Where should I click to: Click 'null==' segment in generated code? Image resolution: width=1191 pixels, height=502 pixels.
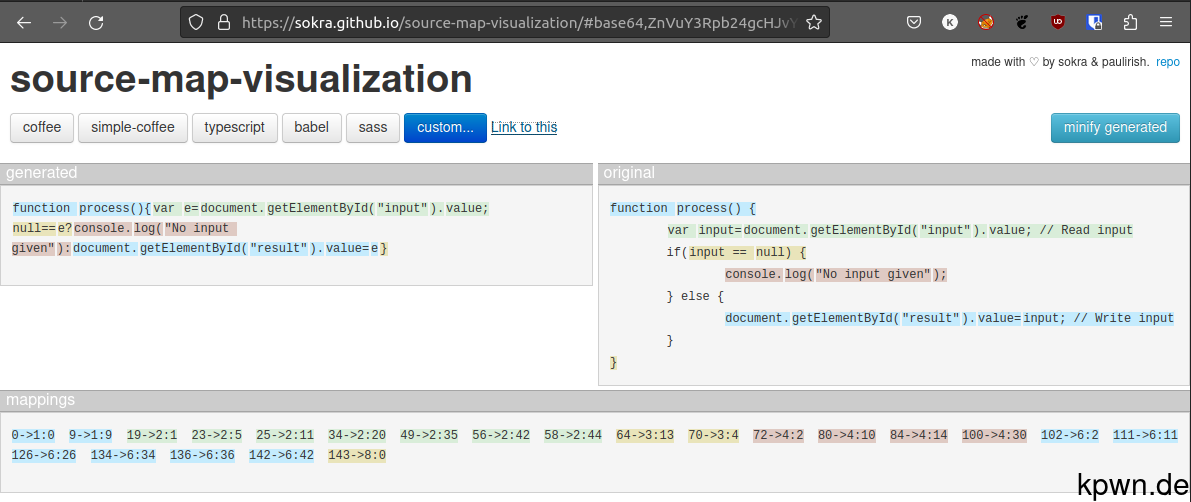(34, 229)
